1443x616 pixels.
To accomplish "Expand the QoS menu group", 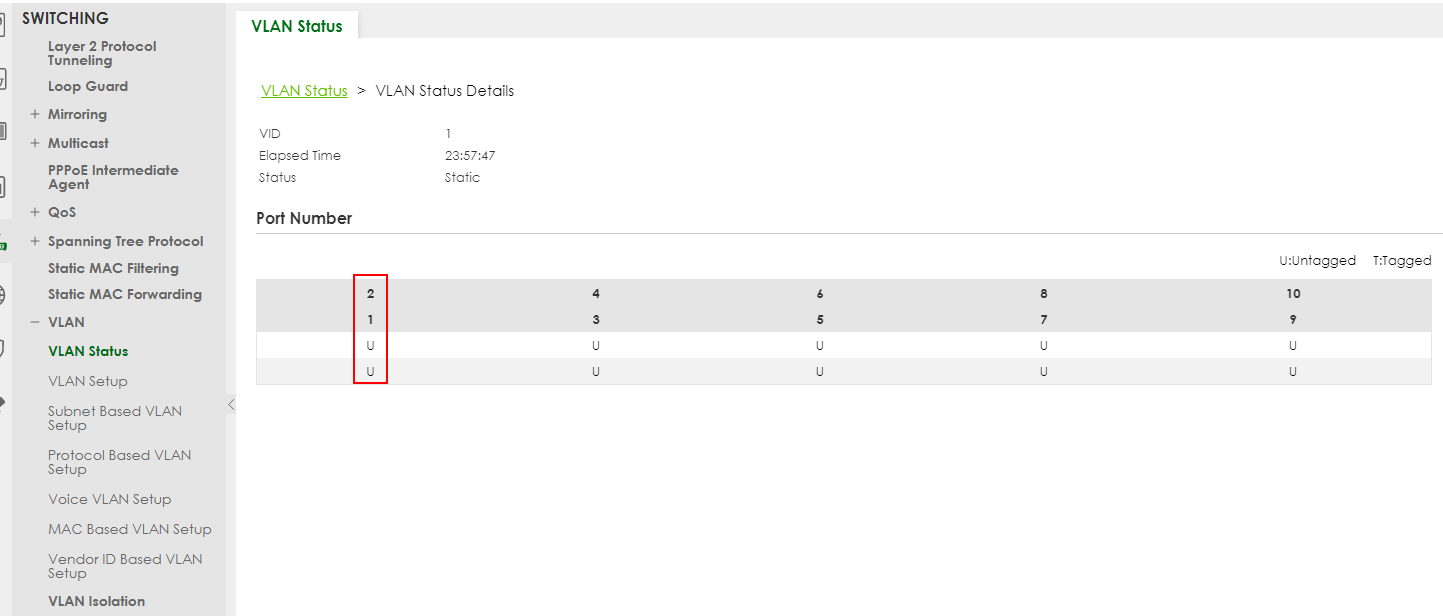I will pyautogui.click(x=35, y=212).
